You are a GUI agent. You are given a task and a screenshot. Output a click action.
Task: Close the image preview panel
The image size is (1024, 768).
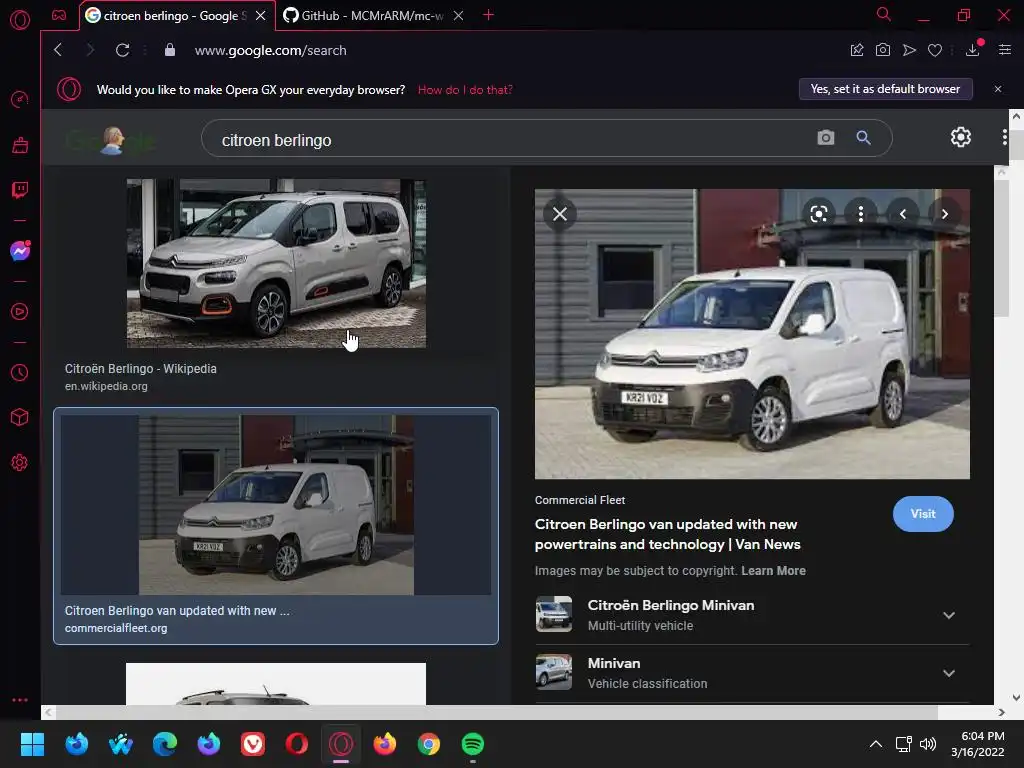click(x=560, y=214)
